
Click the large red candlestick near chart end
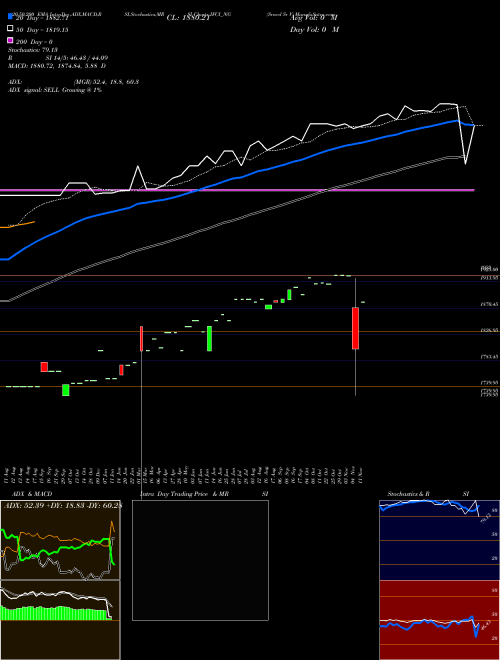pyautogui.click(x=356, y=328)
